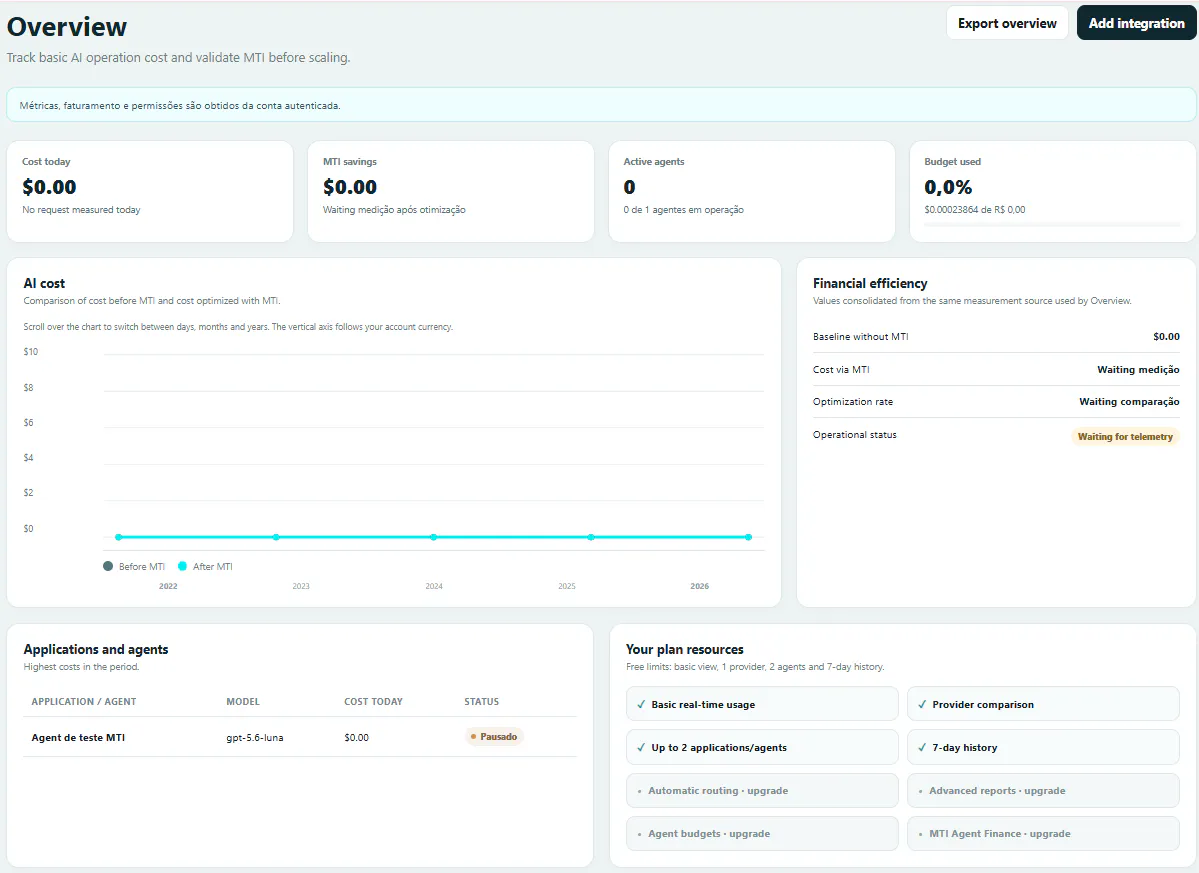Select the Active agents card
This screenshot has width=1199, height=873.
click(x=752, y=191)
